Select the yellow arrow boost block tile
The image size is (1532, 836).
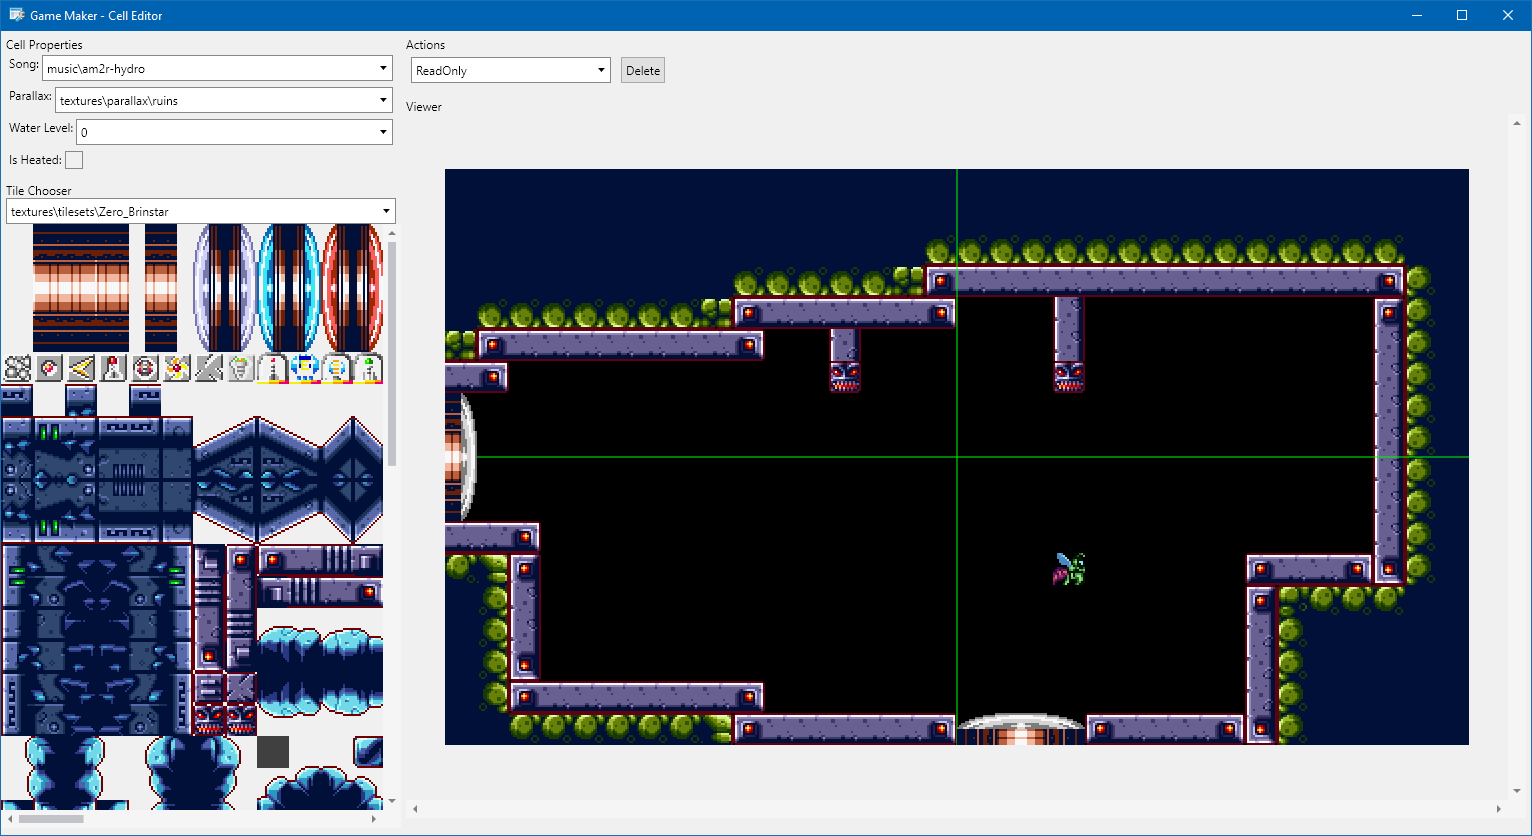coord(81,368)
